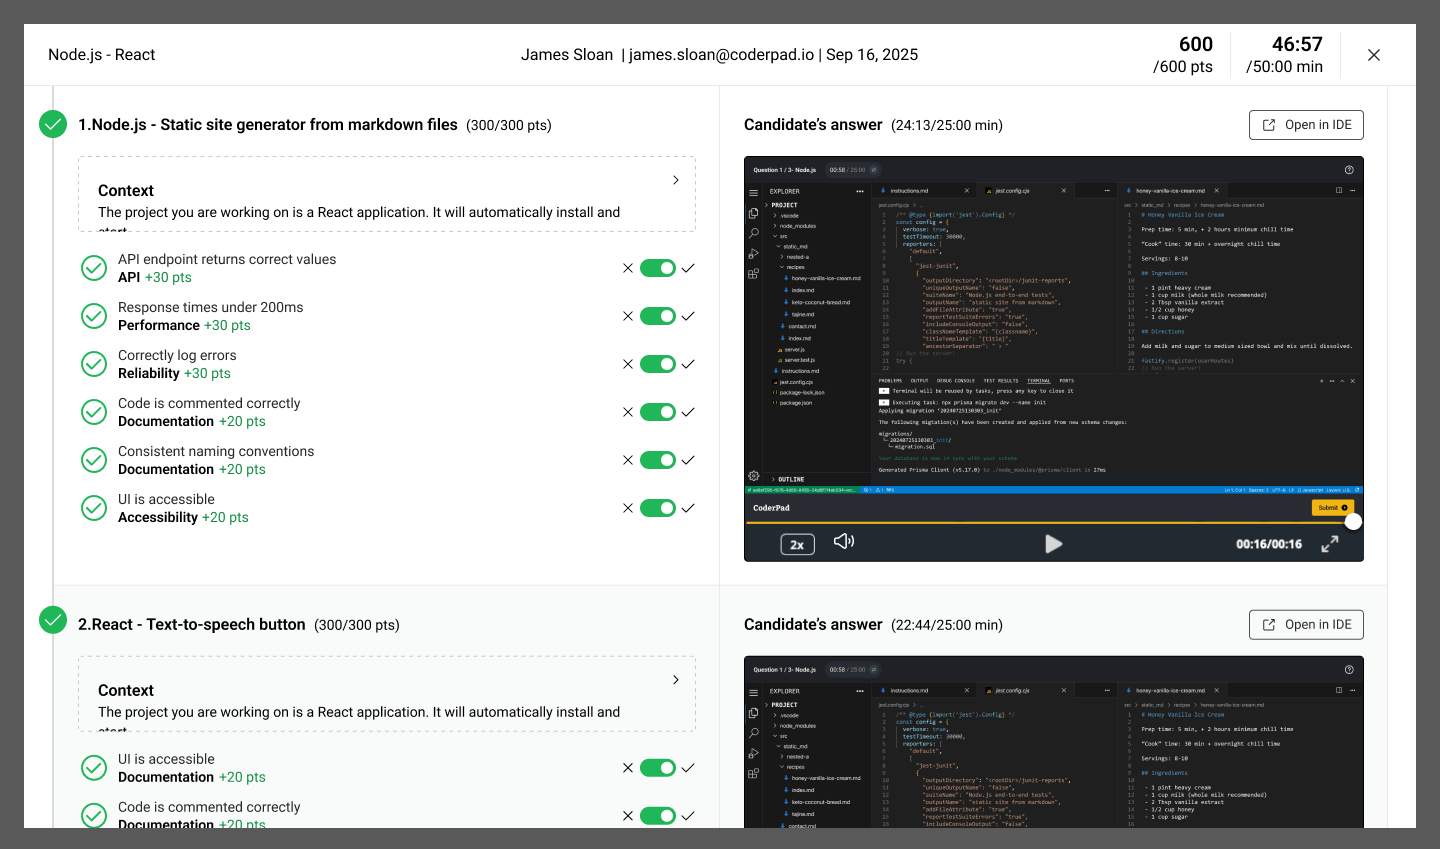Click the X mark beside the Correctly log errors toggle

[628, 364]
